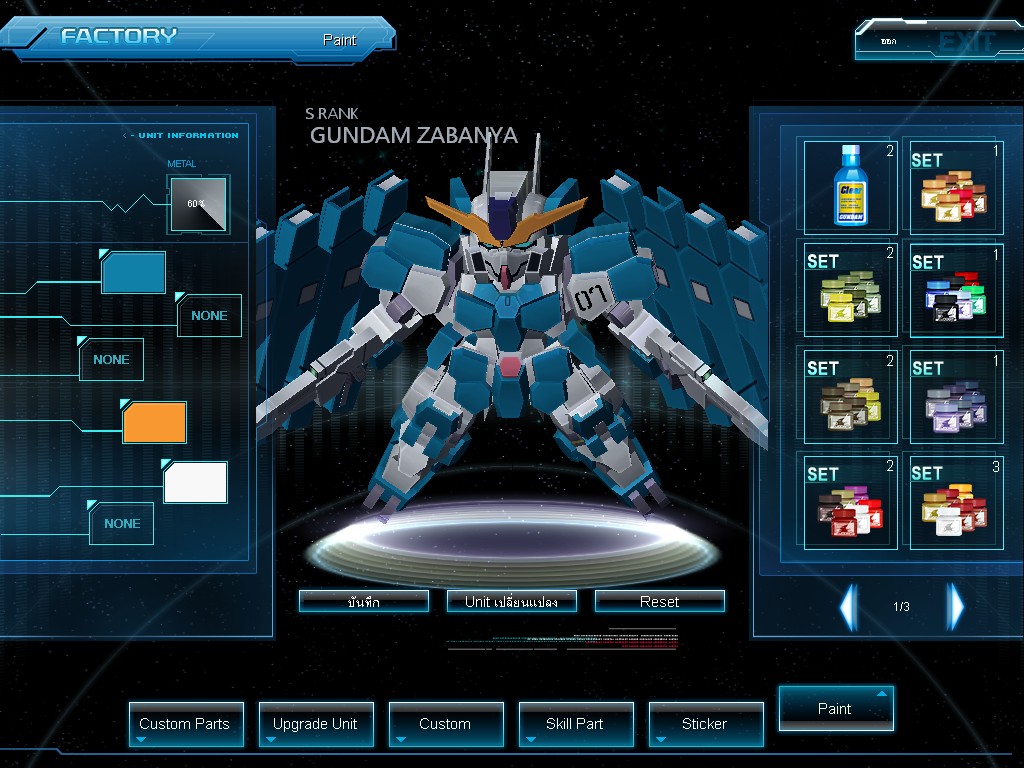
Task: Pick the orange-brown paint set beside the Clear bottle
Action: (x=956, y=187)
